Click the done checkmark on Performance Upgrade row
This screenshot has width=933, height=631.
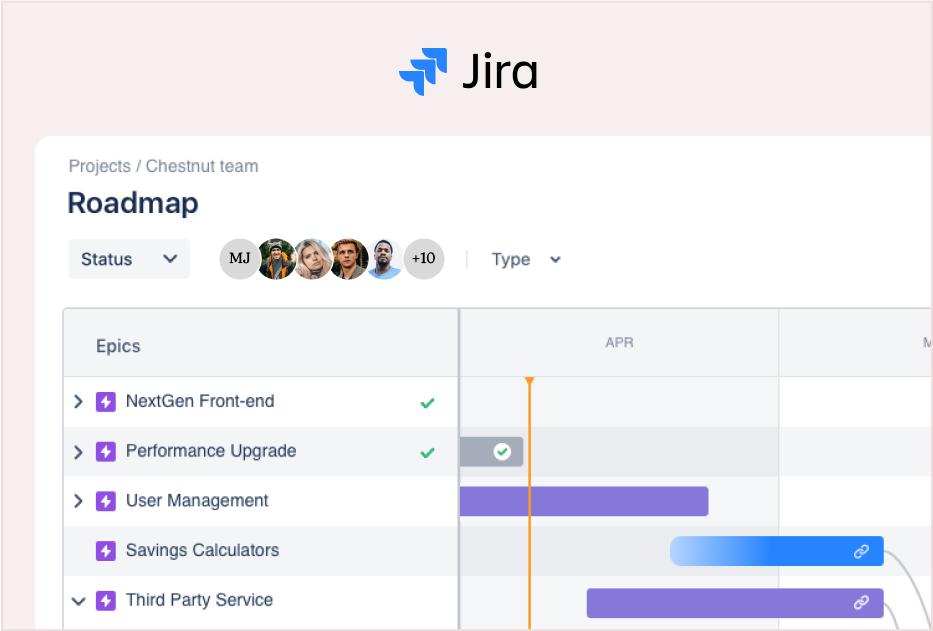pyautogui.click(x=427, y=453)
